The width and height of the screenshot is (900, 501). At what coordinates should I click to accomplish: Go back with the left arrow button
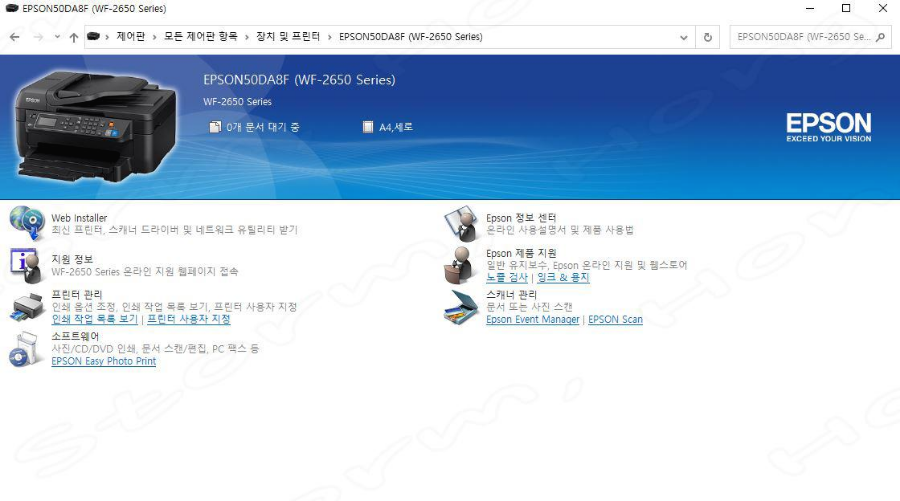[15, 37]
